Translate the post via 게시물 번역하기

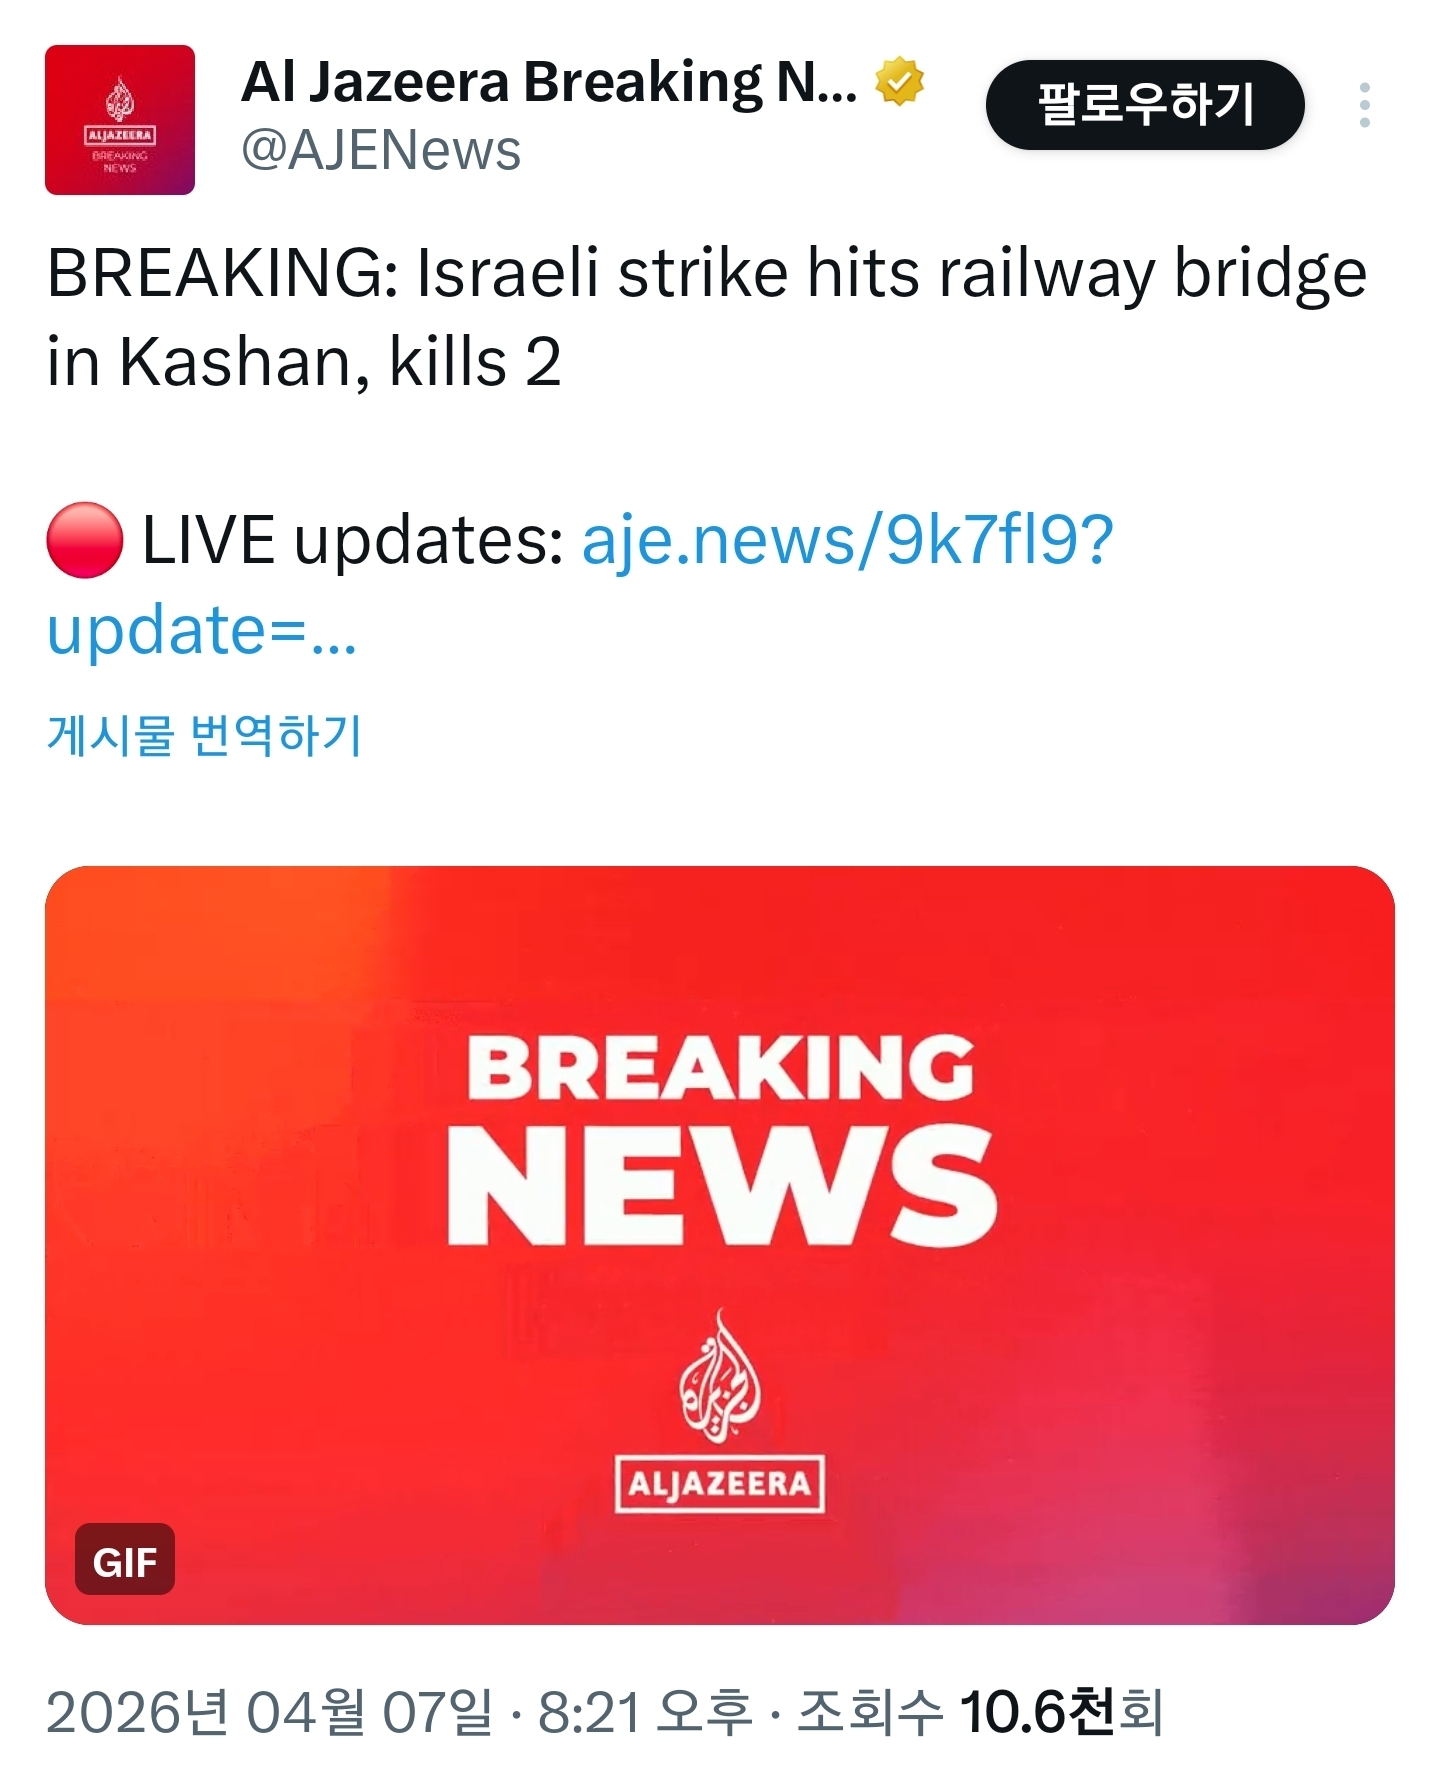pyautogui.click(x=204, y=736)
